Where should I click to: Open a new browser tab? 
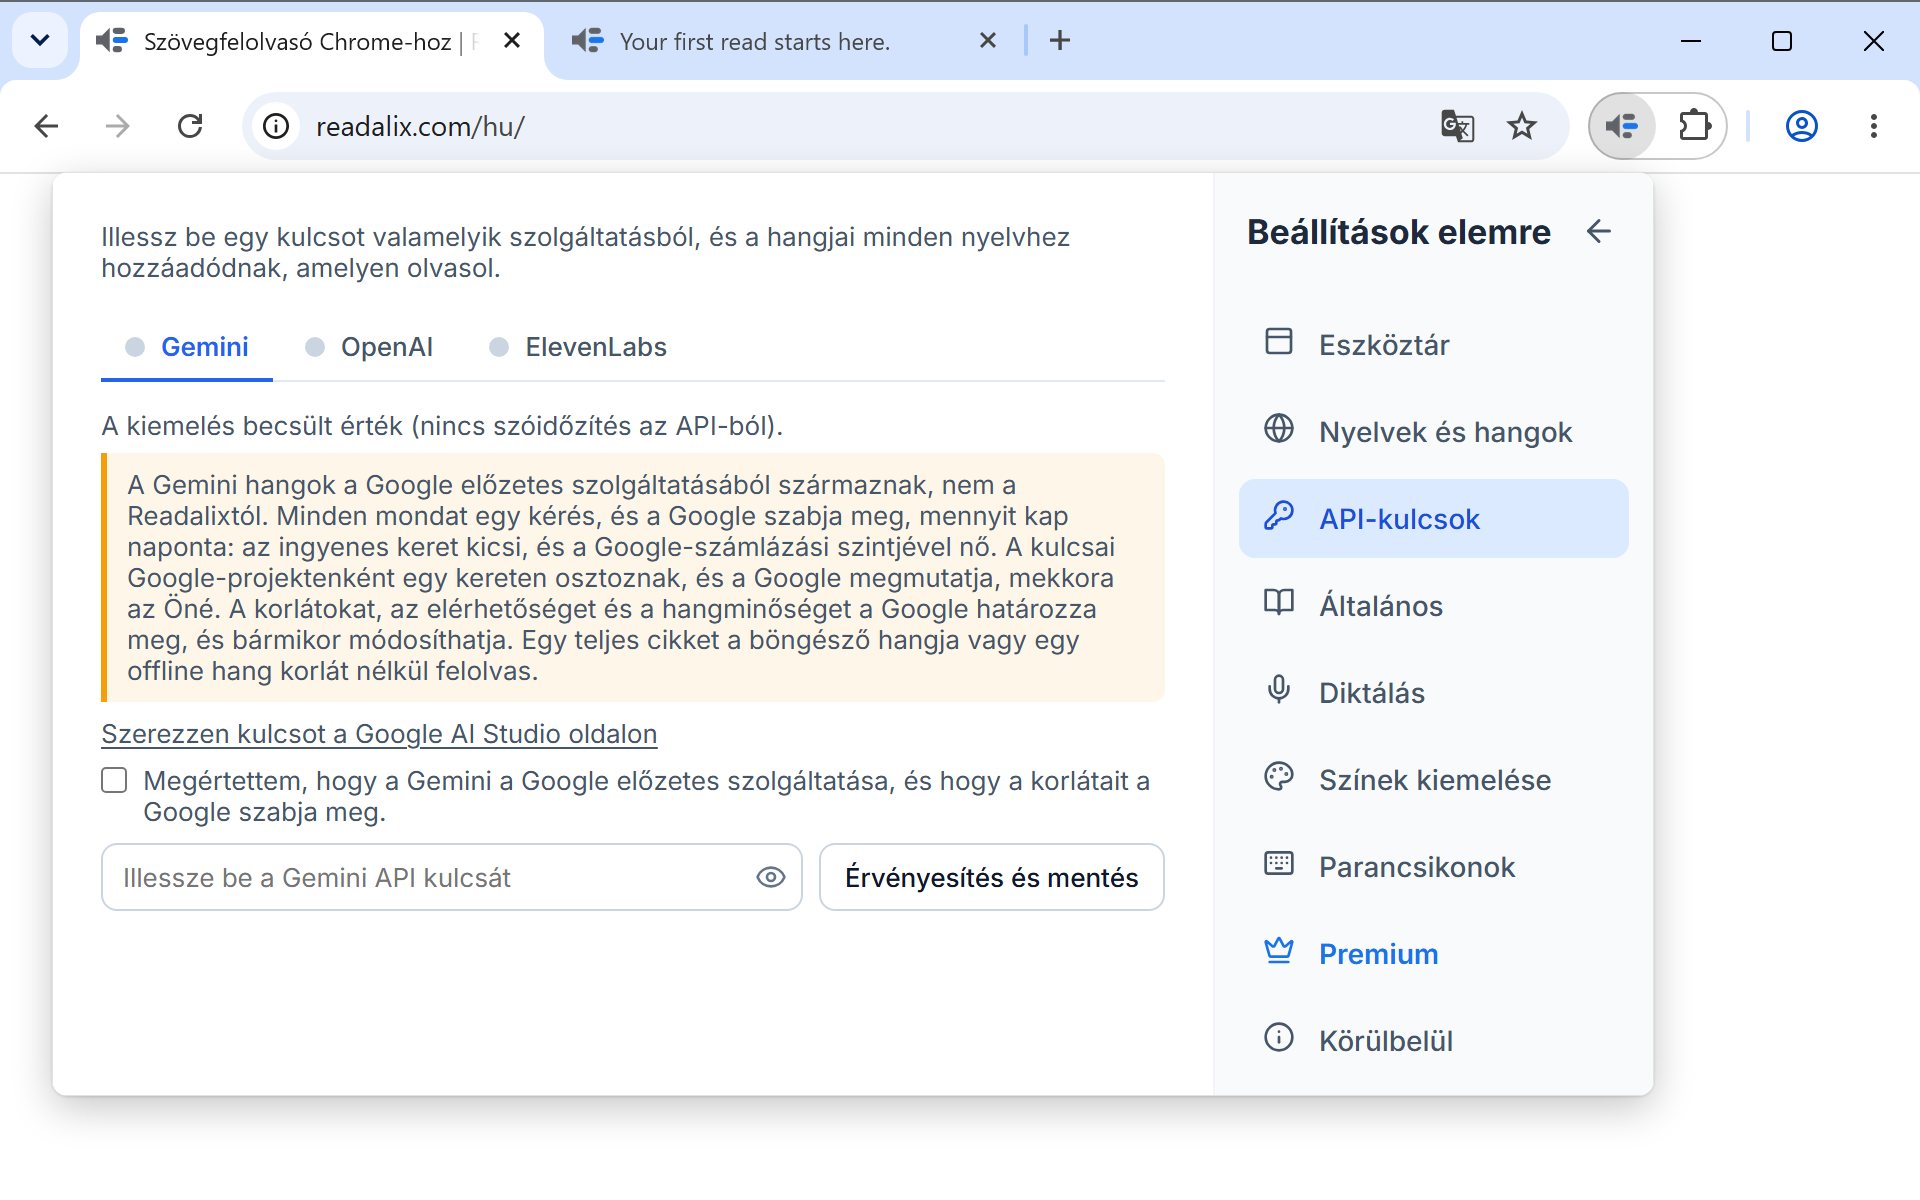tap(1060, 41)
